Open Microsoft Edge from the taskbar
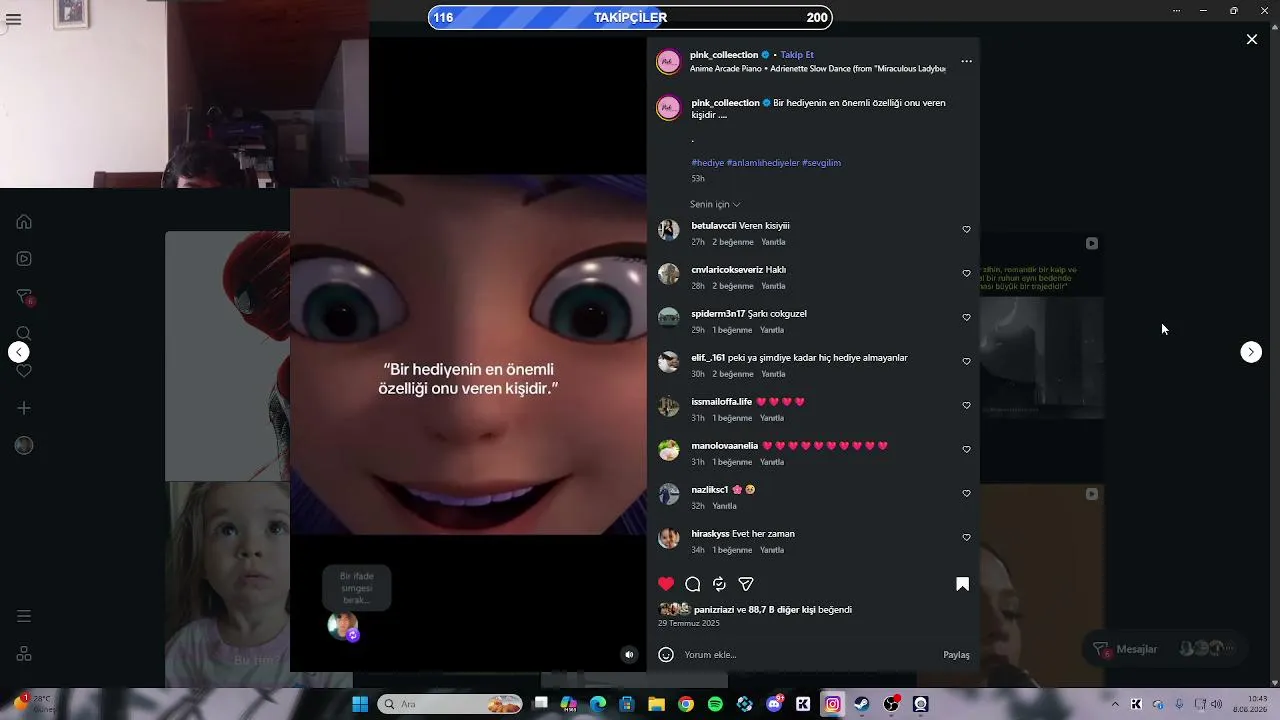Image resolution: width=1280 pixels, height=720 pixels. tap(598, 704)
